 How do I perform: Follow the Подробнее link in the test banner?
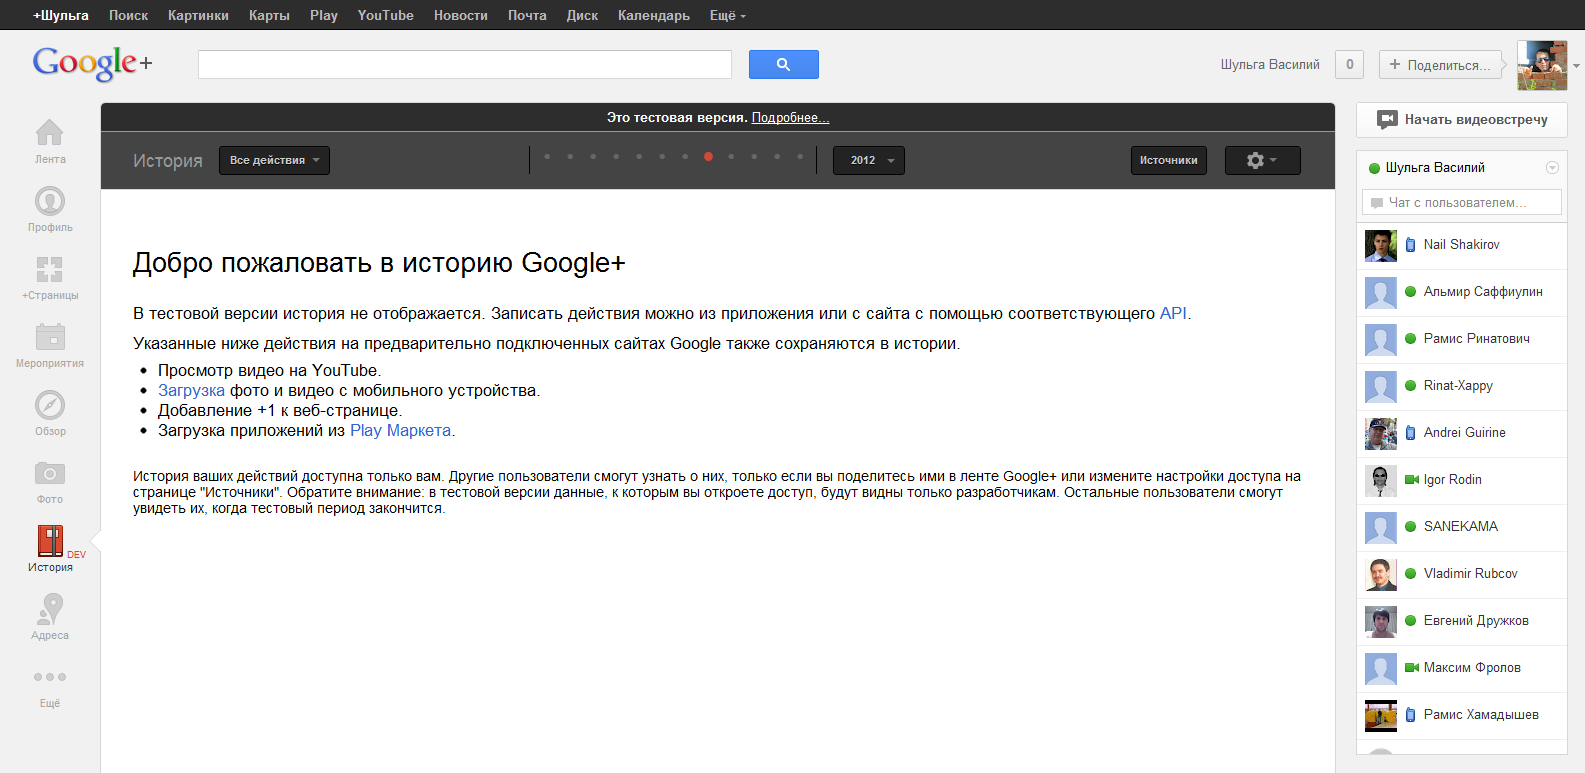point(790,118)
